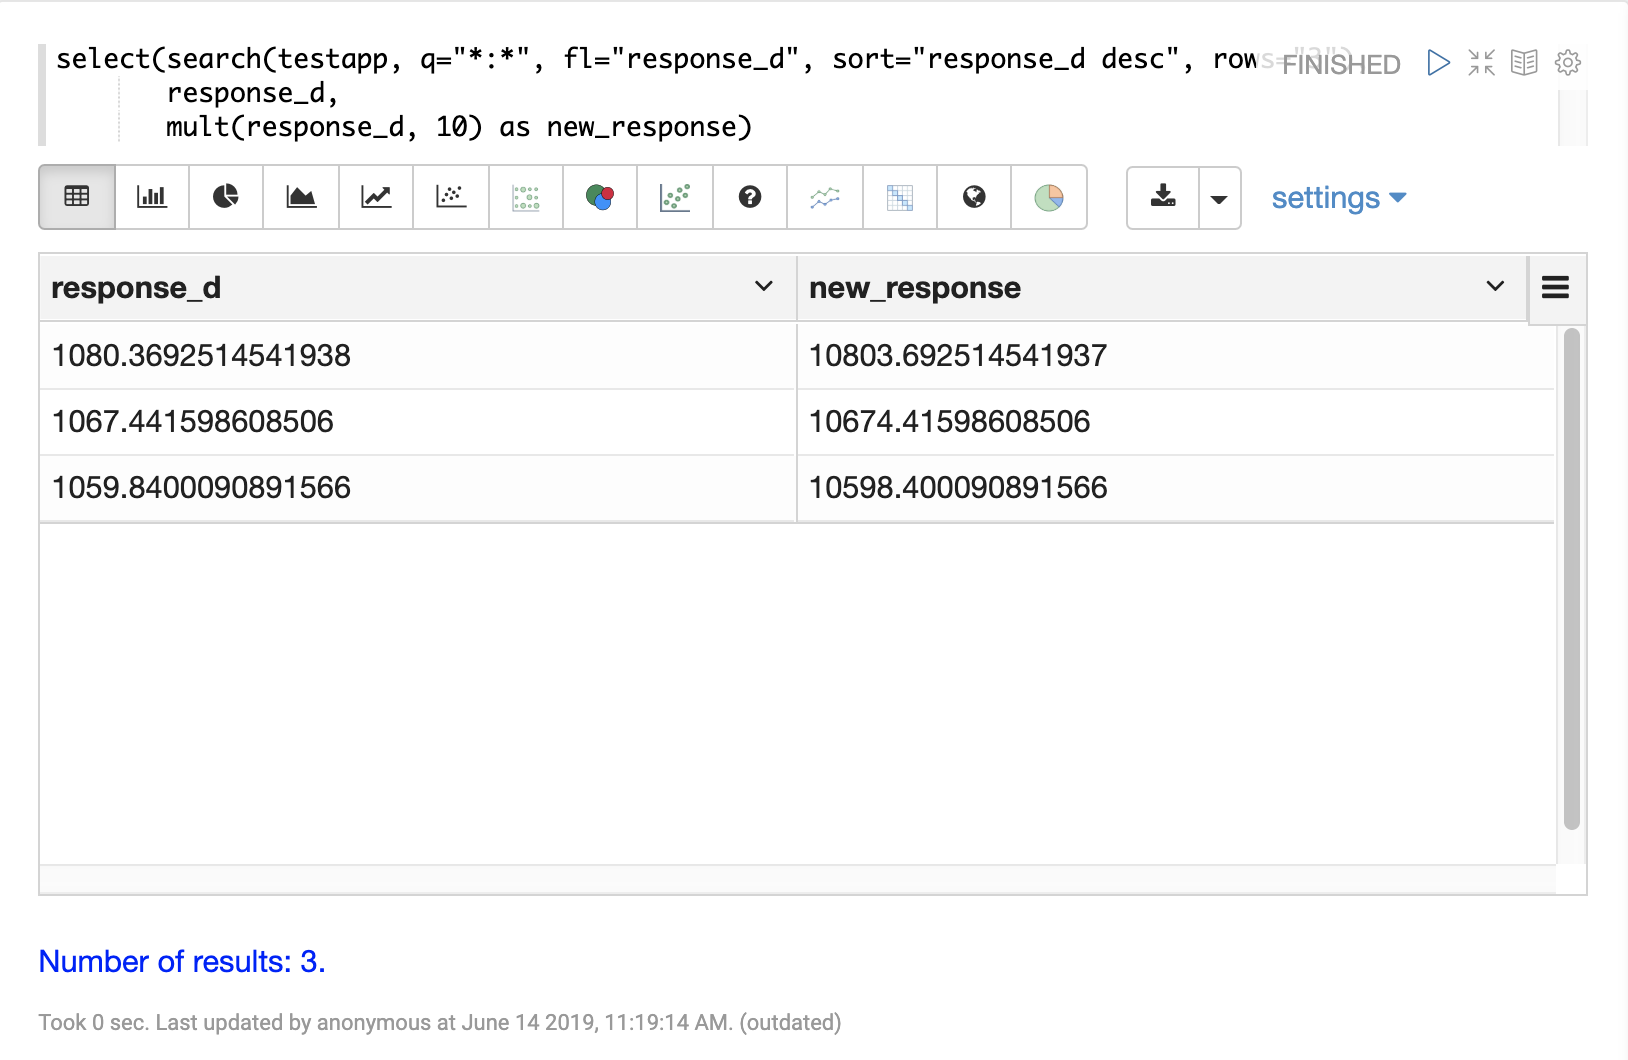Open paragraph settings gear menu
The image size is (1628, 1060).
(1567, 63)
